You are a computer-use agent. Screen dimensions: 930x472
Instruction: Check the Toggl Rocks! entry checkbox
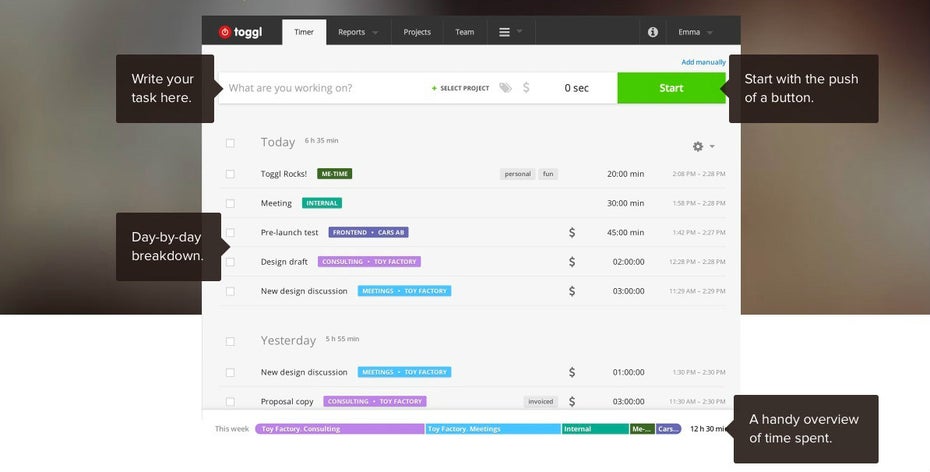click(x=230, y=174)
